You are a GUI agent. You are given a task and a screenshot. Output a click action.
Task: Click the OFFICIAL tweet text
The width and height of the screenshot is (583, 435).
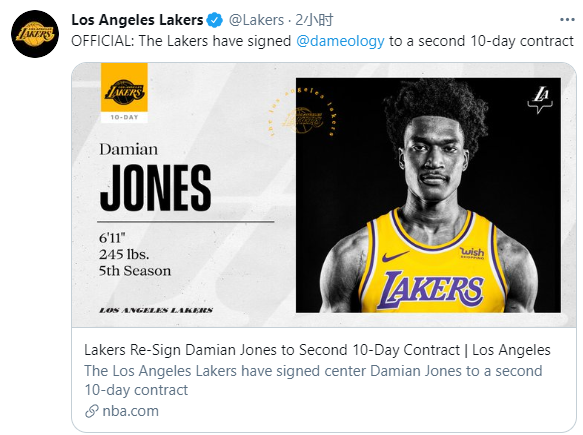point(322,41)
